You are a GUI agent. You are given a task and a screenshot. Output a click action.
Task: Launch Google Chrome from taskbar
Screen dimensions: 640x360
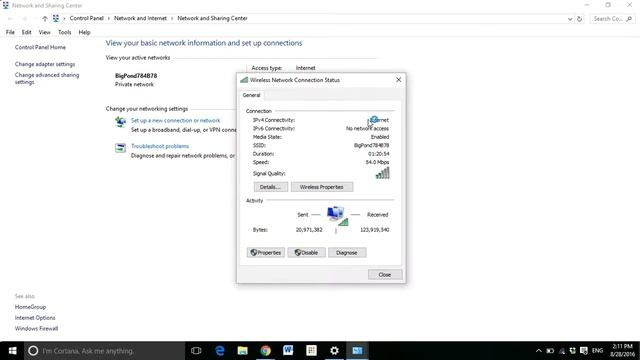tap(266, 351)
